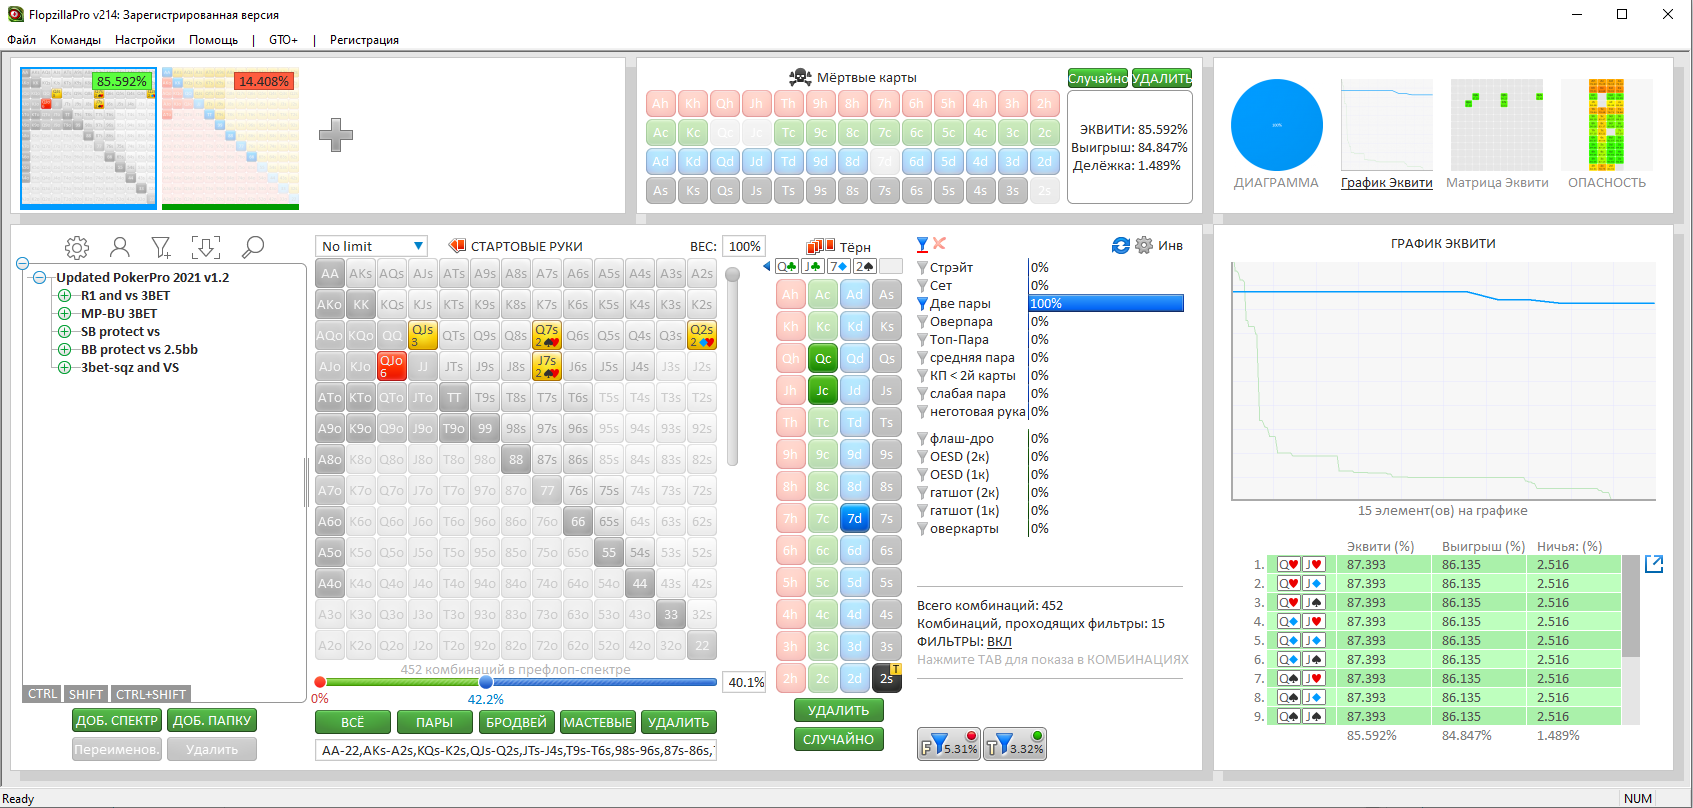Select the Qc card in the turn grid

(x=822, y=358)
